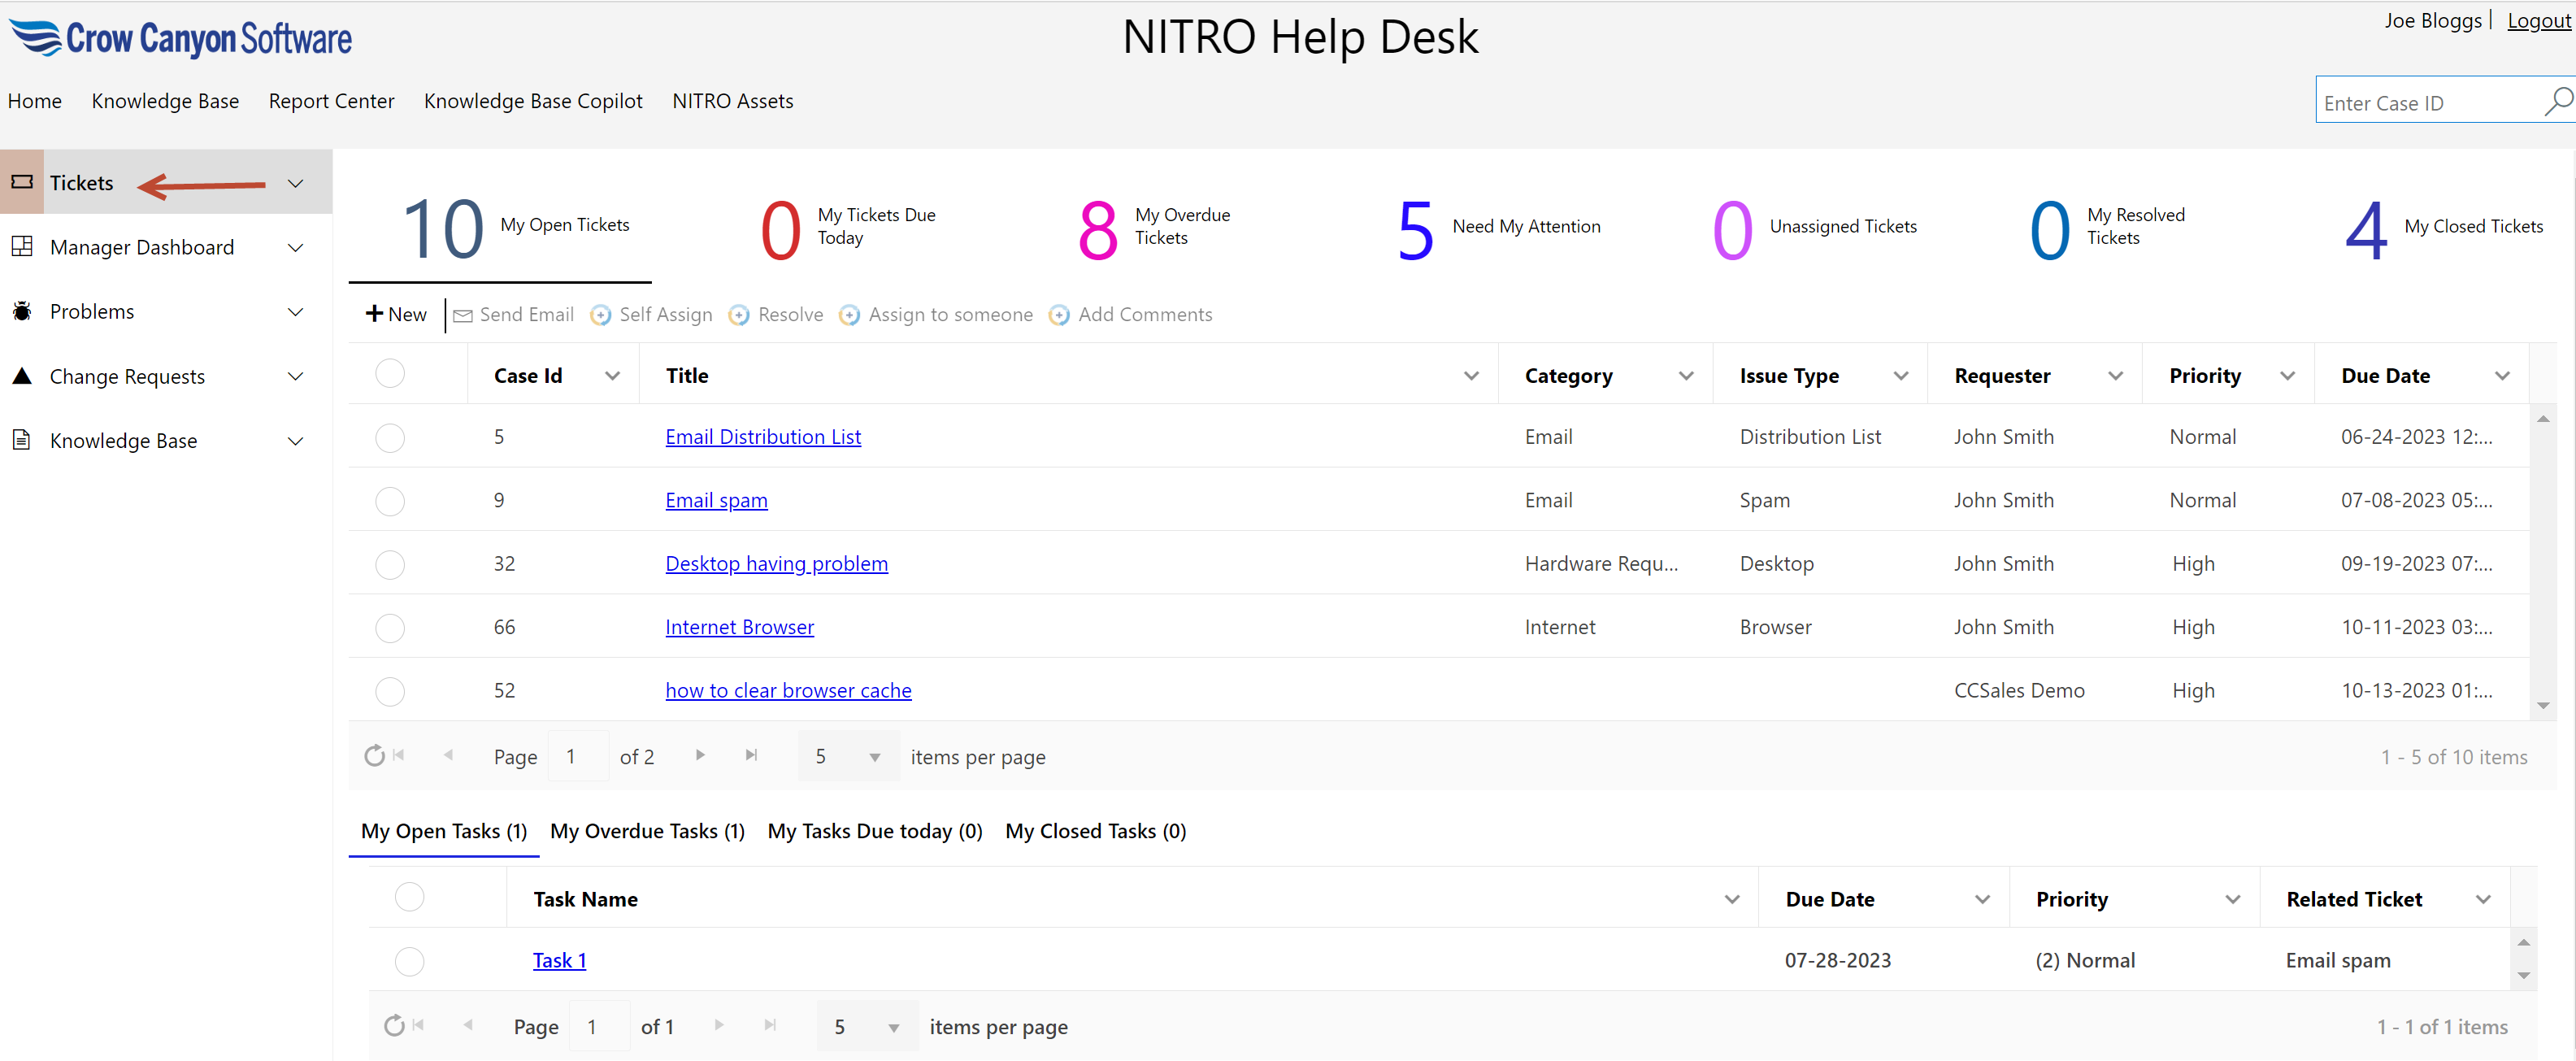This screenshot has height=1061, width=2576.
Task: Go to previous page of tickets grid
Action: point(448,755)
